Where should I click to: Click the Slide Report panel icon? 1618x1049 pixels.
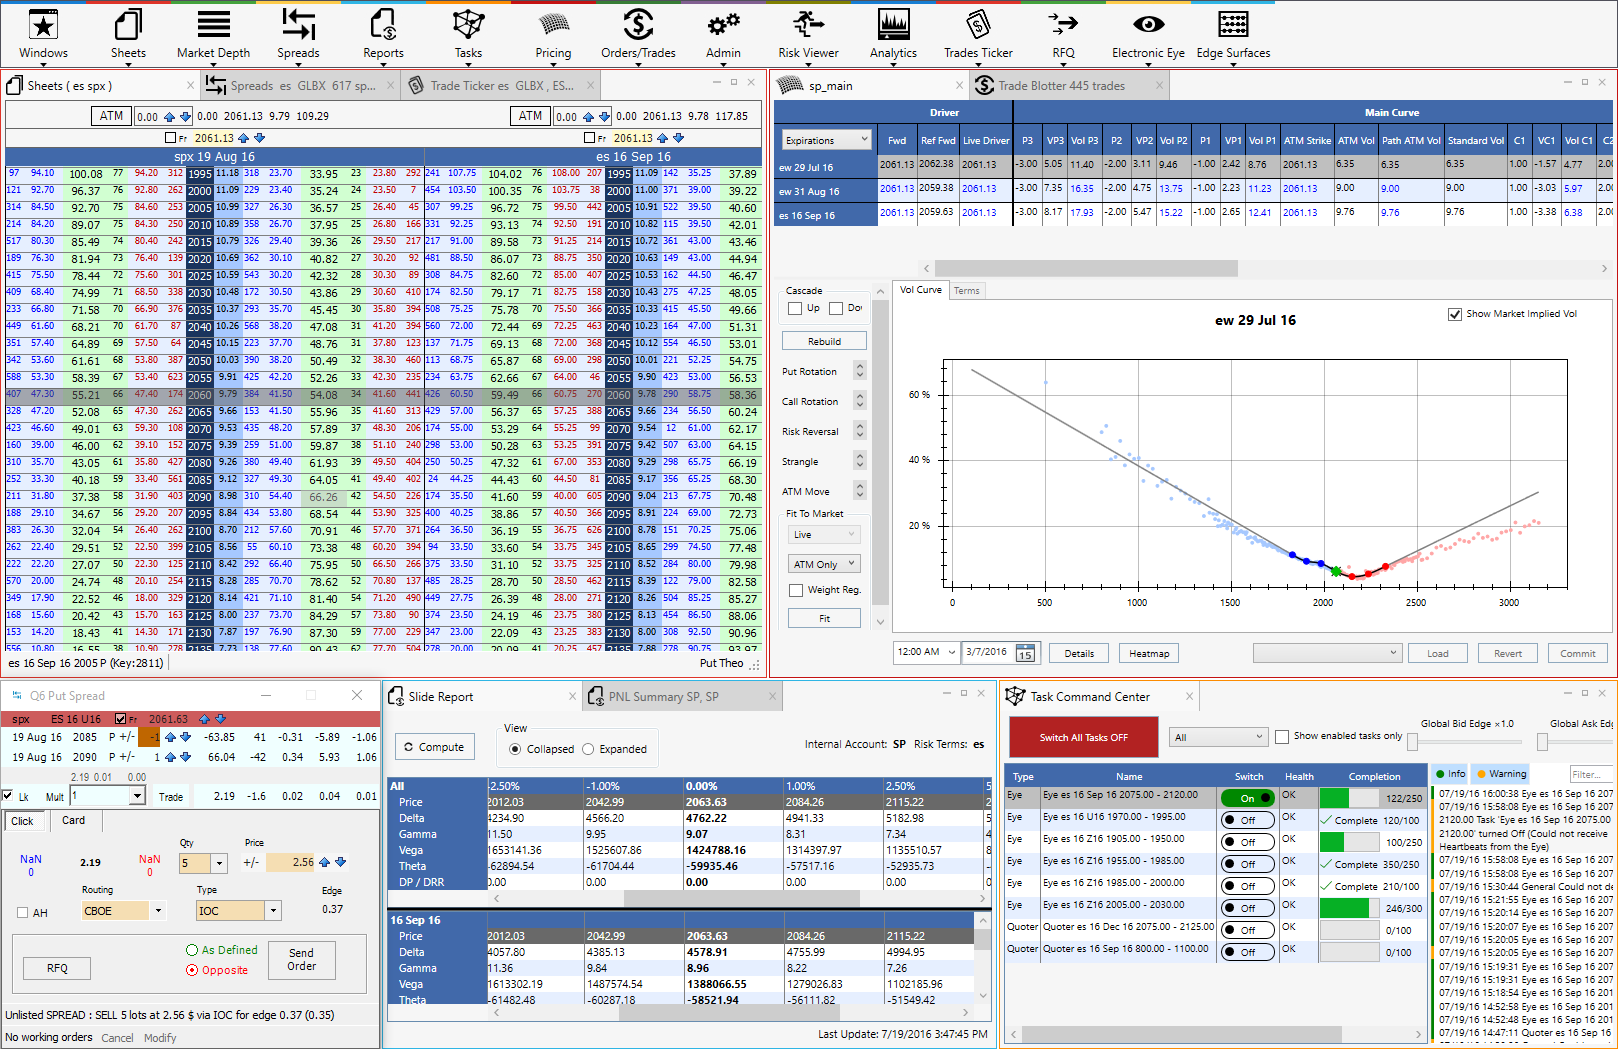pyautogui.click(x=396, y=696)
